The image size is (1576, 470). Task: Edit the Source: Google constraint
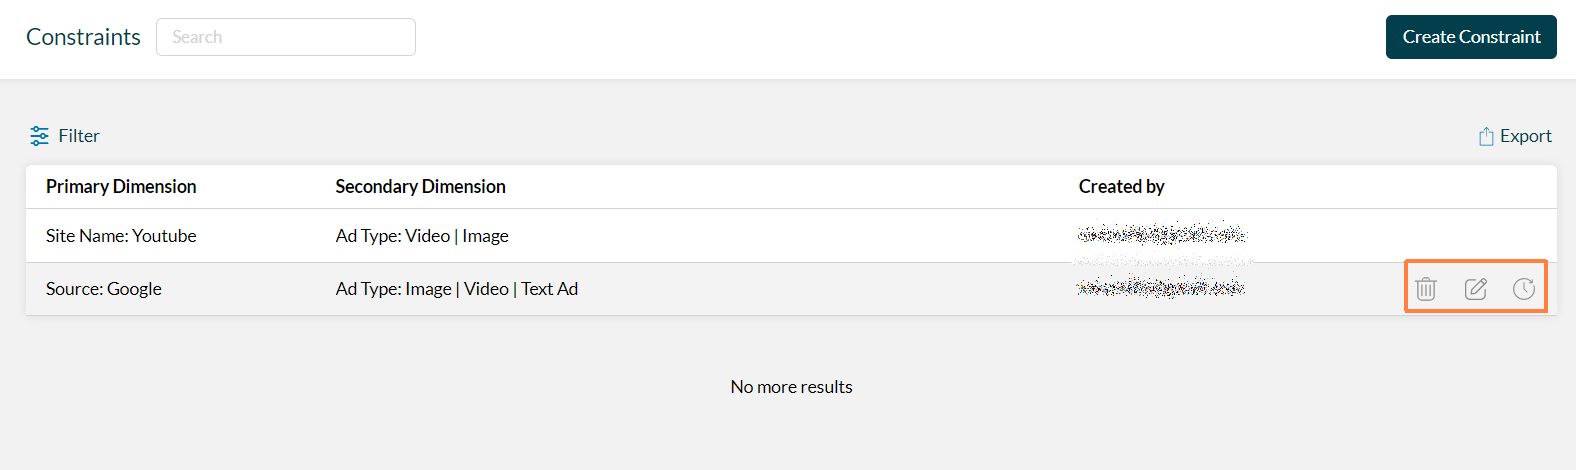click(x=1475, y=289)
